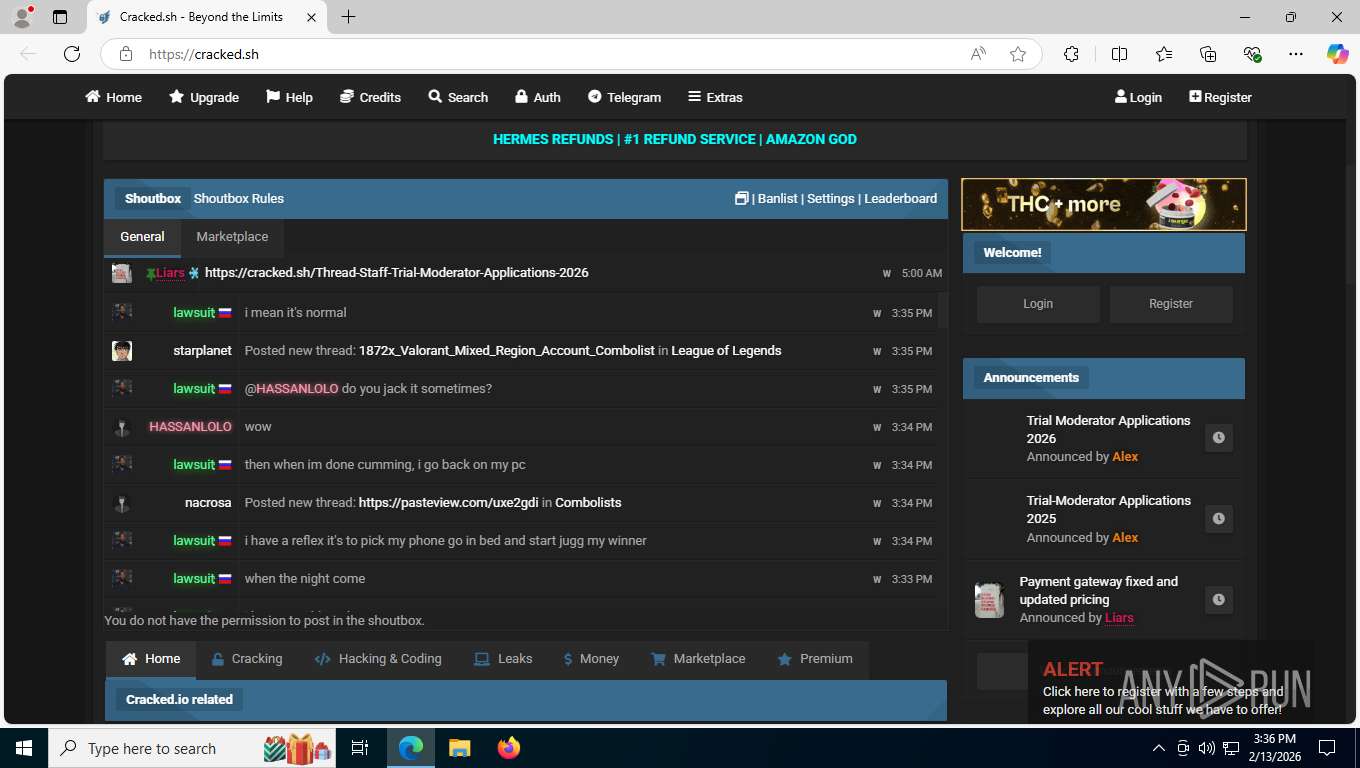Select the Hacking & Coding category tab
The width and height of the screenshot is (1360, 768).
tap(378, 659)
